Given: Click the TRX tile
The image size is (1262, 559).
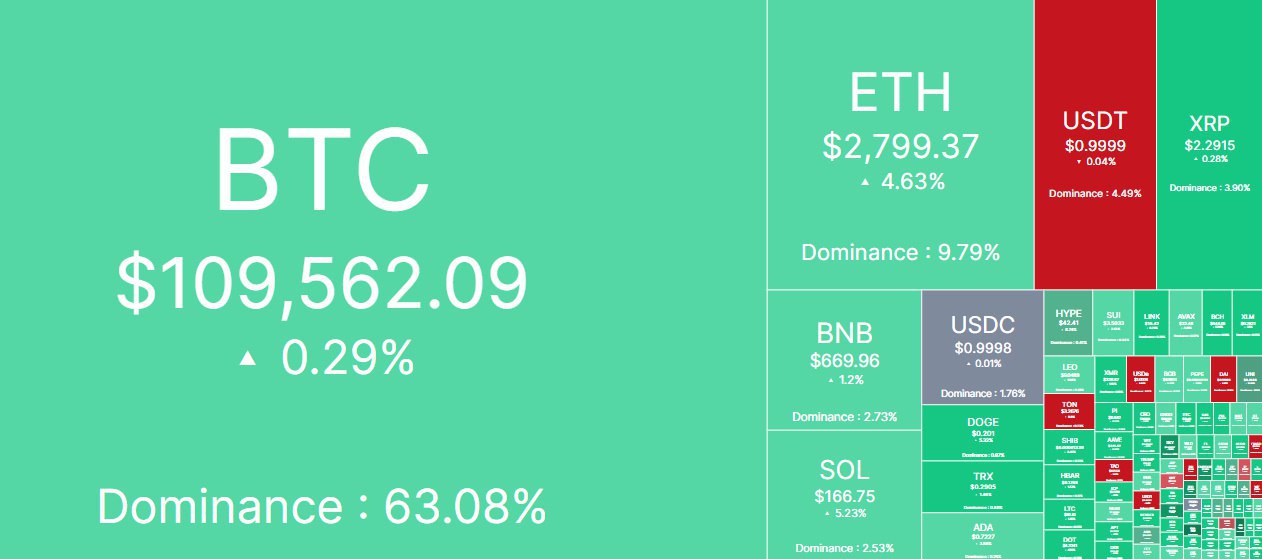Looking at the screenshot, I should (982, 486).
